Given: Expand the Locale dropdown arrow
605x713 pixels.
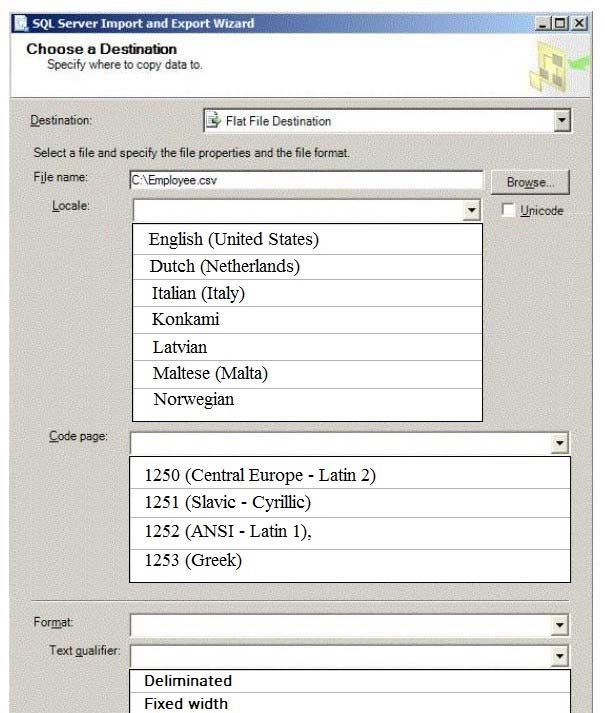Looking at the screenshot, I should point(471,210).
